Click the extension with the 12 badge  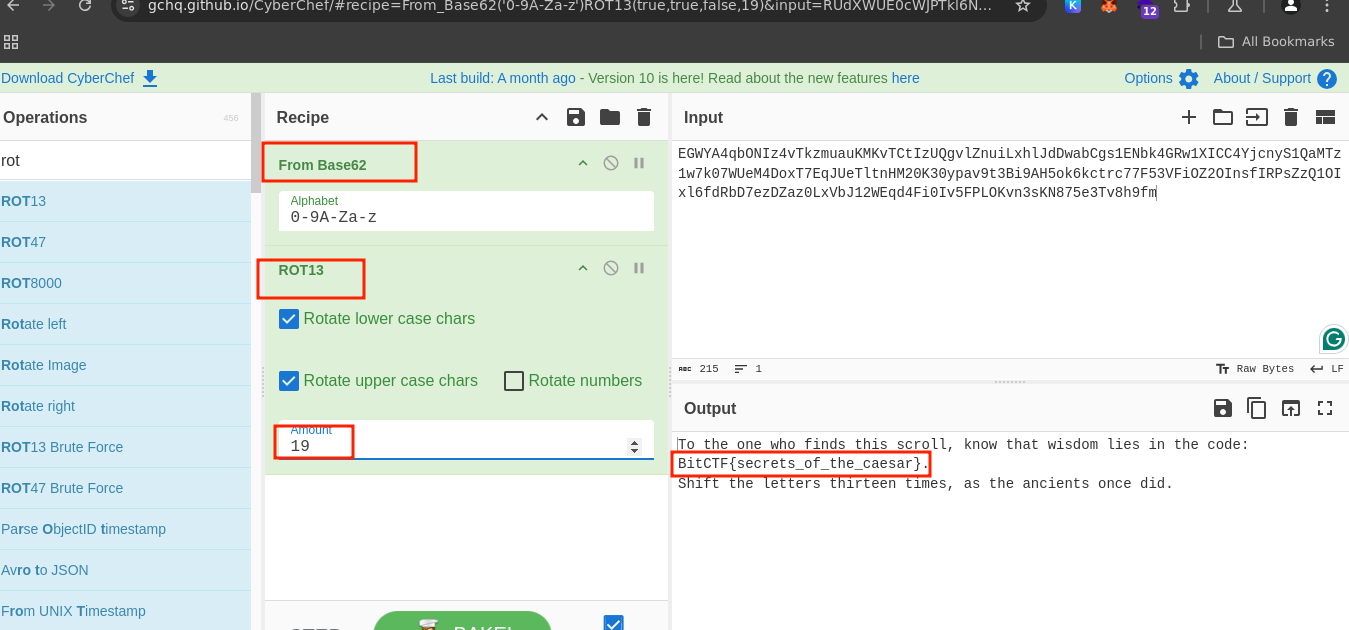(x=1149, y=8)
